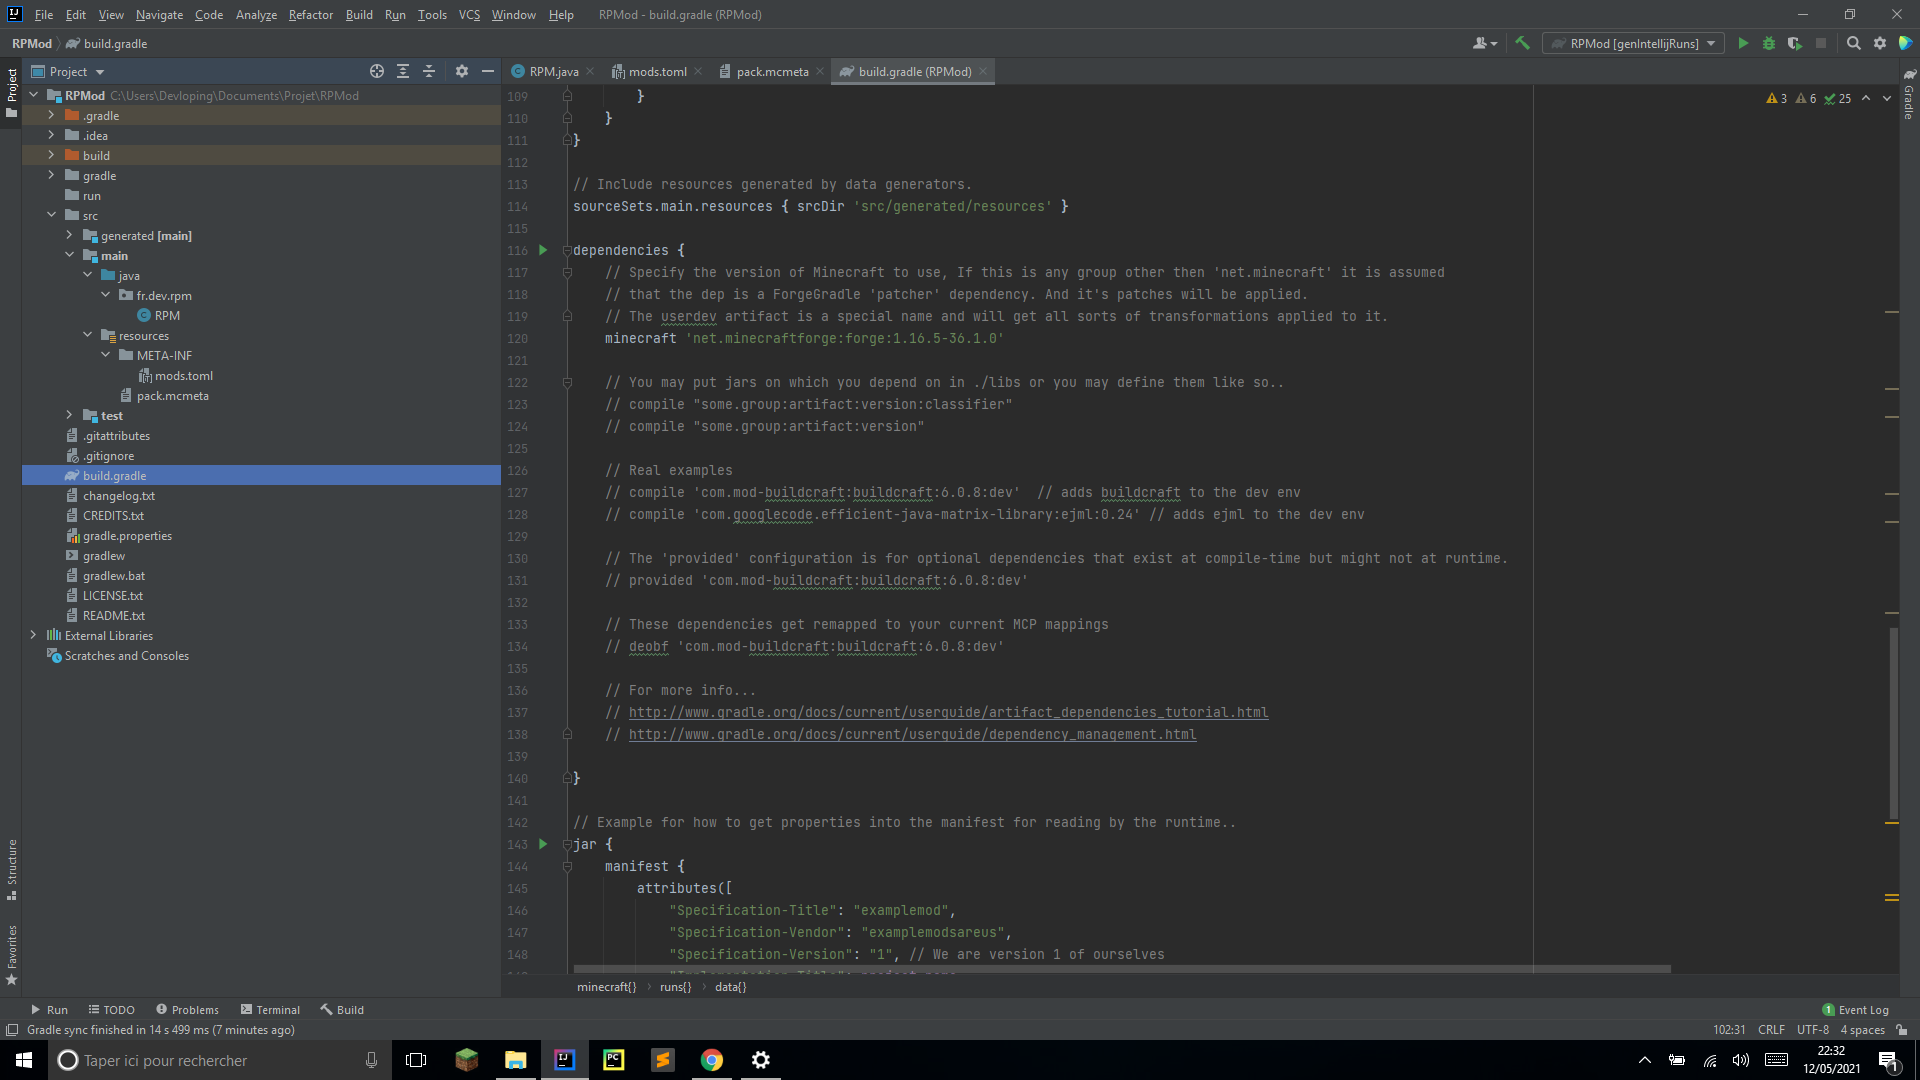The image size is (1920, 1080).
Task: Expand the External Libraries node
Action: [33, 635]
